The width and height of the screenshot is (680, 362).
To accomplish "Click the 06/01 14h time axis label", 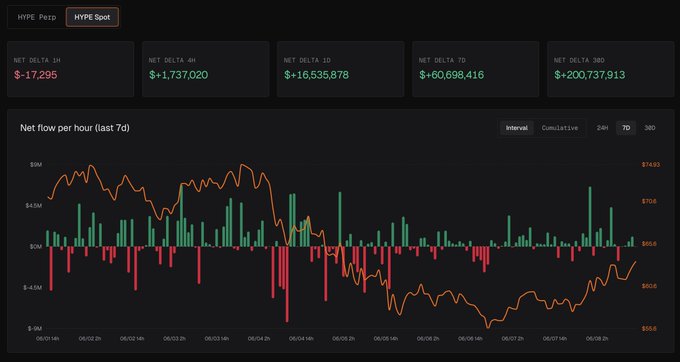I will (x=48, y=338).
